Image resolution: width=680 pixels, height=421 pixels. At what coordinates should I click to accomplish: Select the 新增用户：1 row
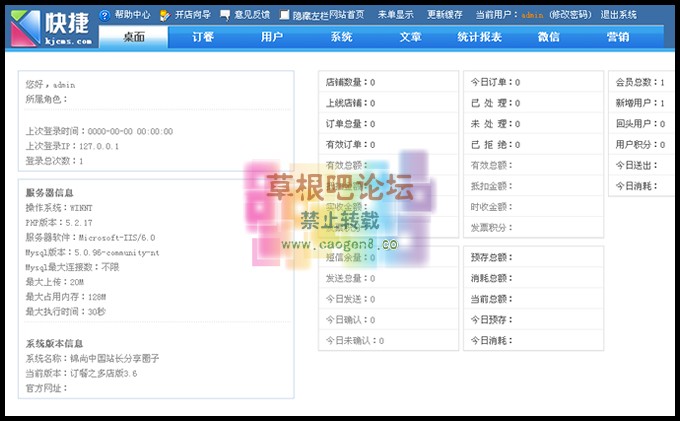click(641, 103)
